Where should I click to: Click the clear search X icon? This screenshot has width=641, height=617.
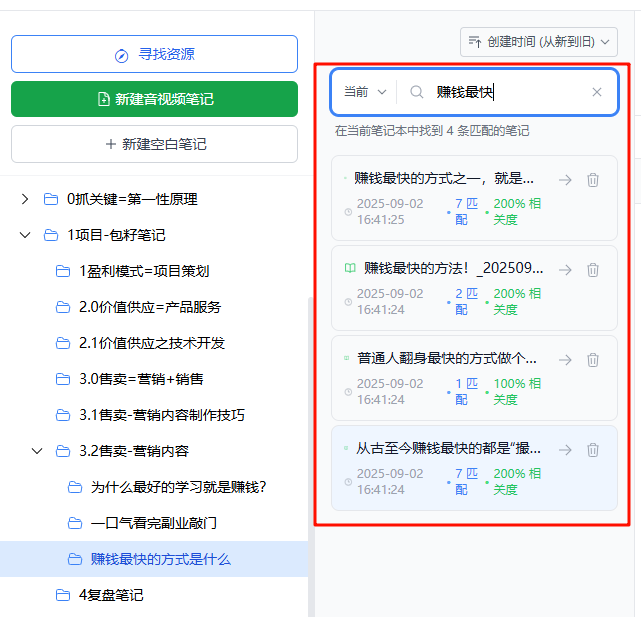coord(597,92)
